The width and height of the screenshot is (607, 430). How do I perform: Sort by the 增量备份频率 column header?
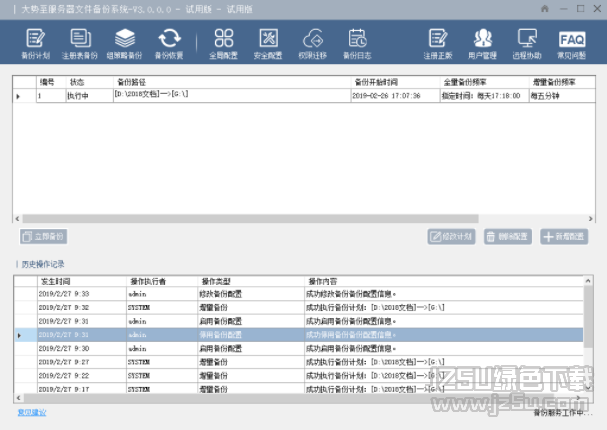click(562, 82)
